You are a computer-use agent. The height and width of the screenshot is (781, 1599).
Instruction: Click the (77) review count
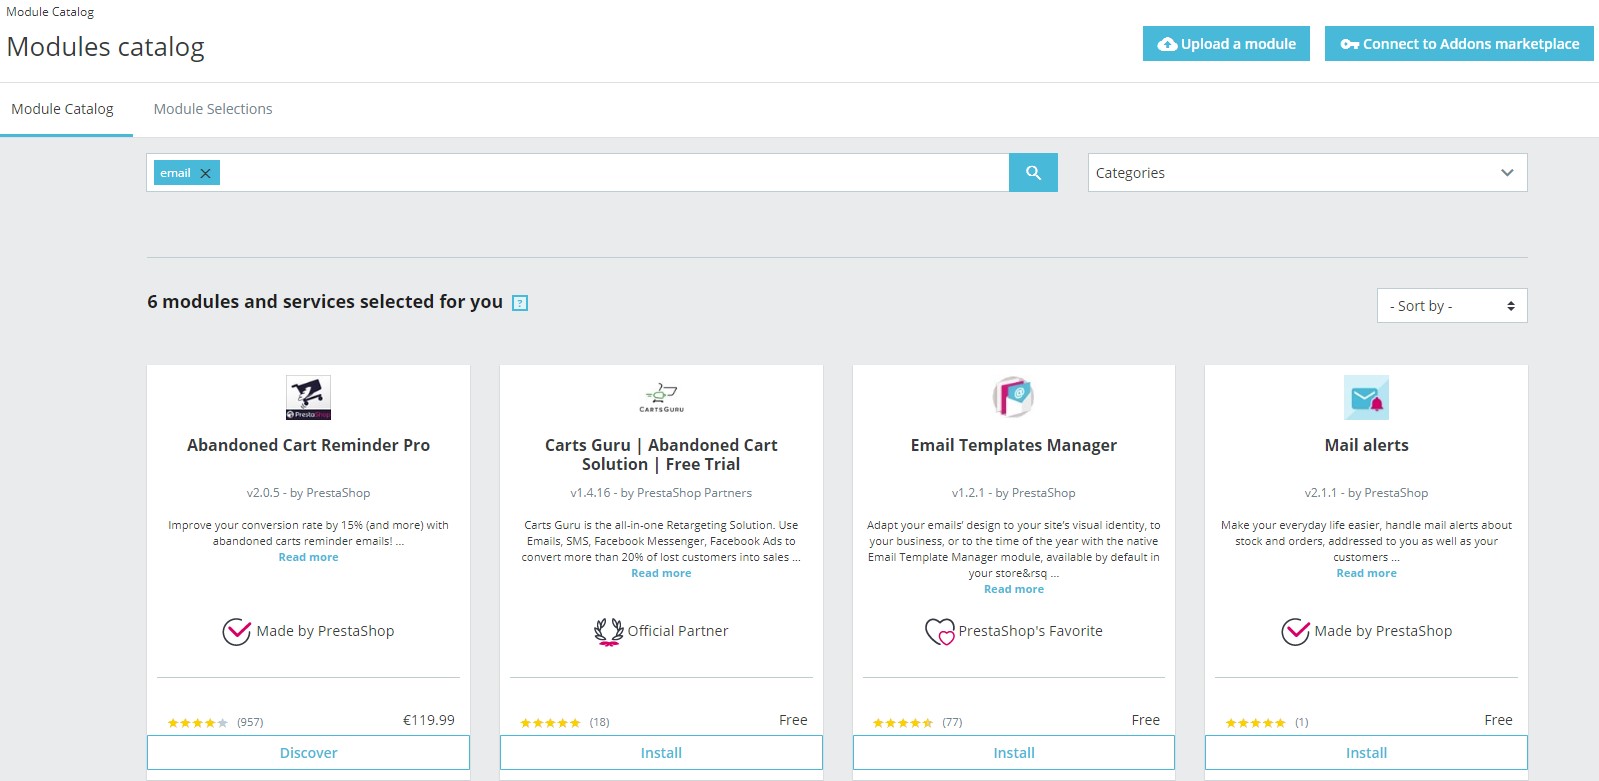click(952, 722)
